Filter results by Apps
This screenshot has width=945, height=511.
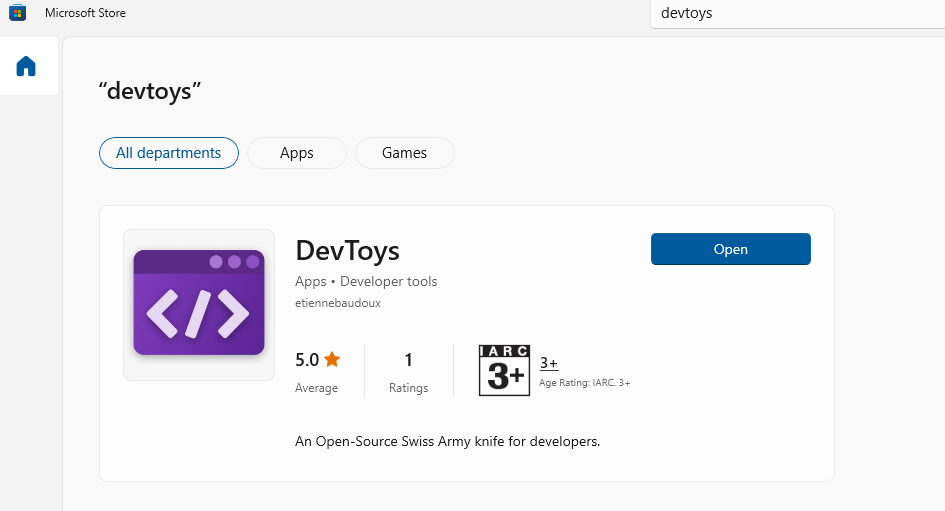297,153
